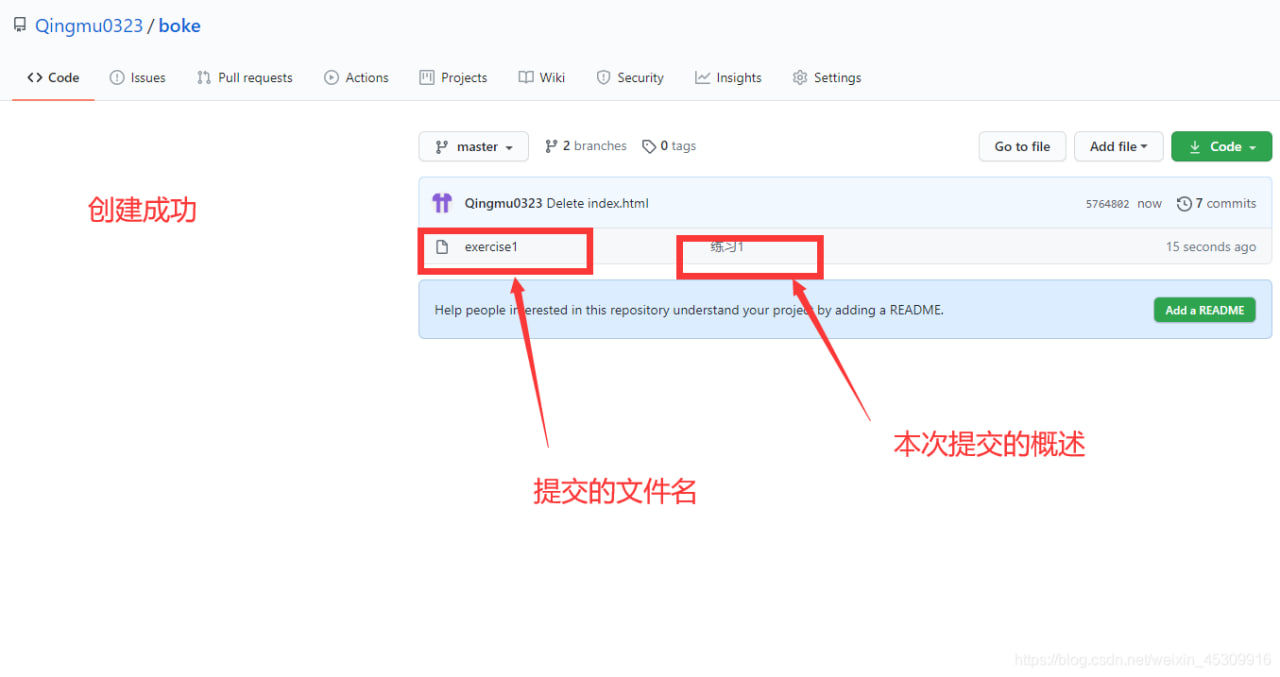
Task: Expand the master branch dropdown
Action: (x=474, y=146)
